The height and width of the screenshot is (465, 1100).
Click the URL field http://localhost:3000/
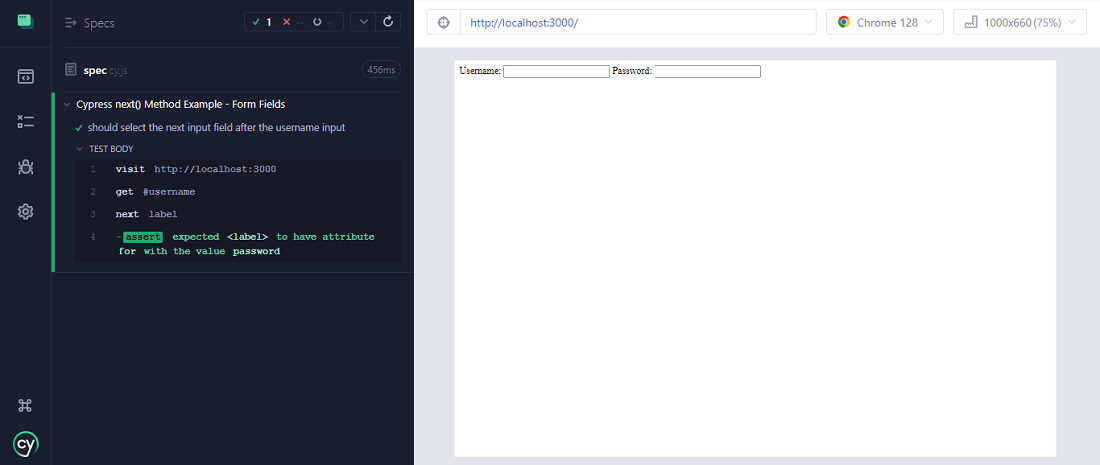click(638, 22)
